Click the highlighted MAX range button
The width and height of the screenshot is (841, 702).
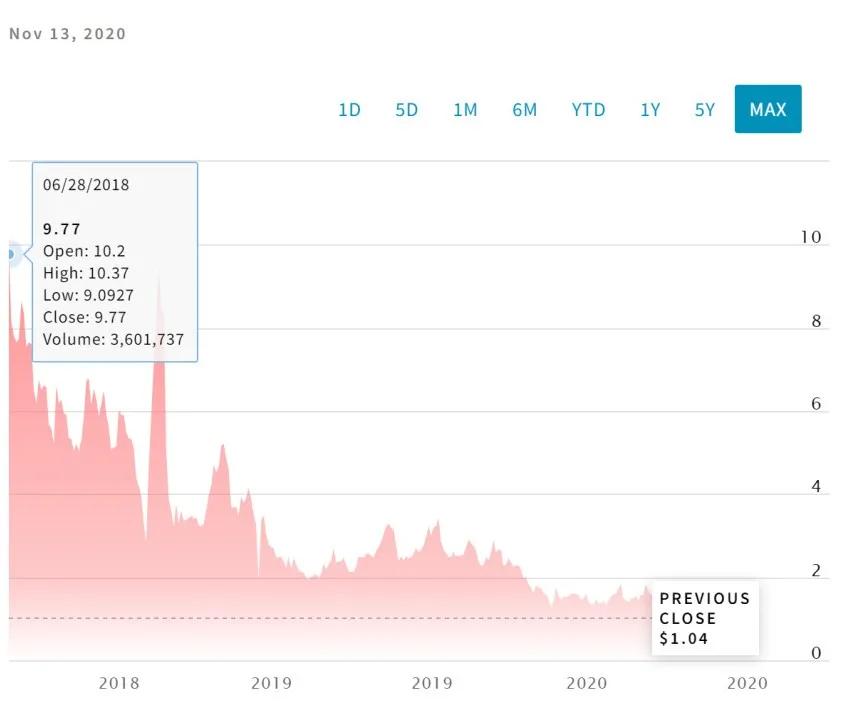pyautogui.click(x=768, y=109)
